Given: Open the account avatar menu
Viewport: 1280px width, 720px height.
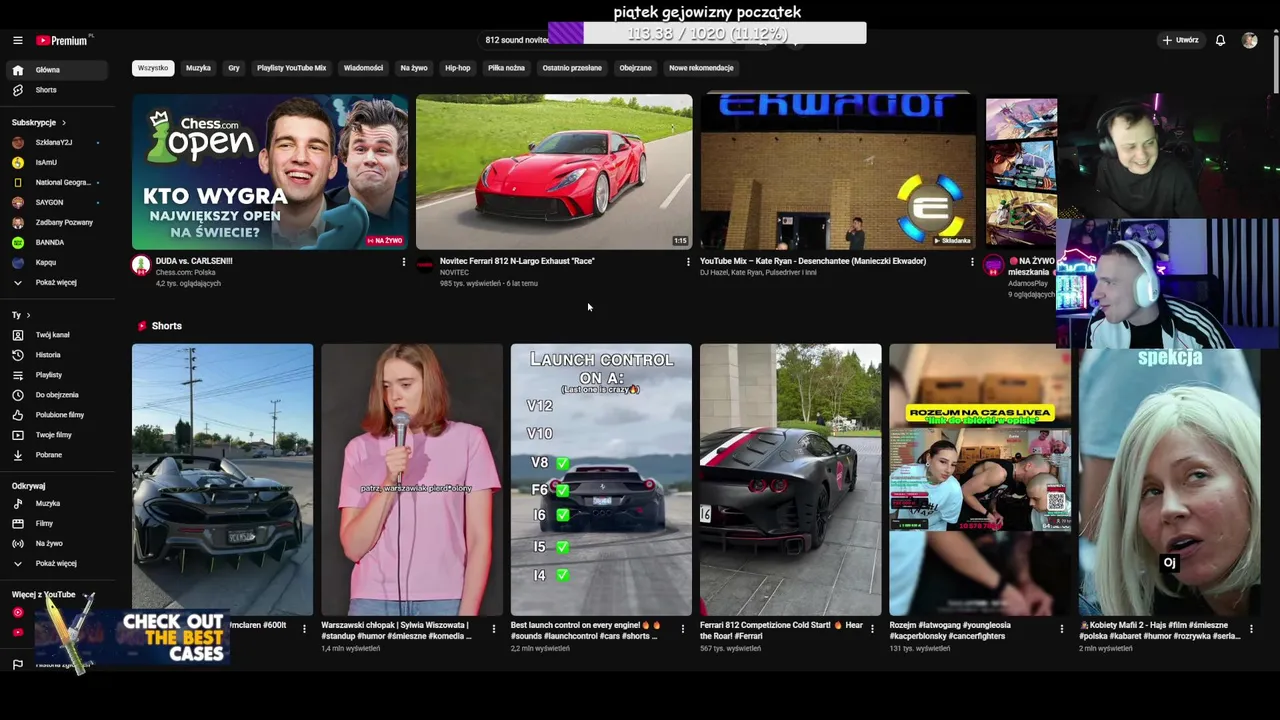Looking at the screenshot, I should tap(1249, 40).
